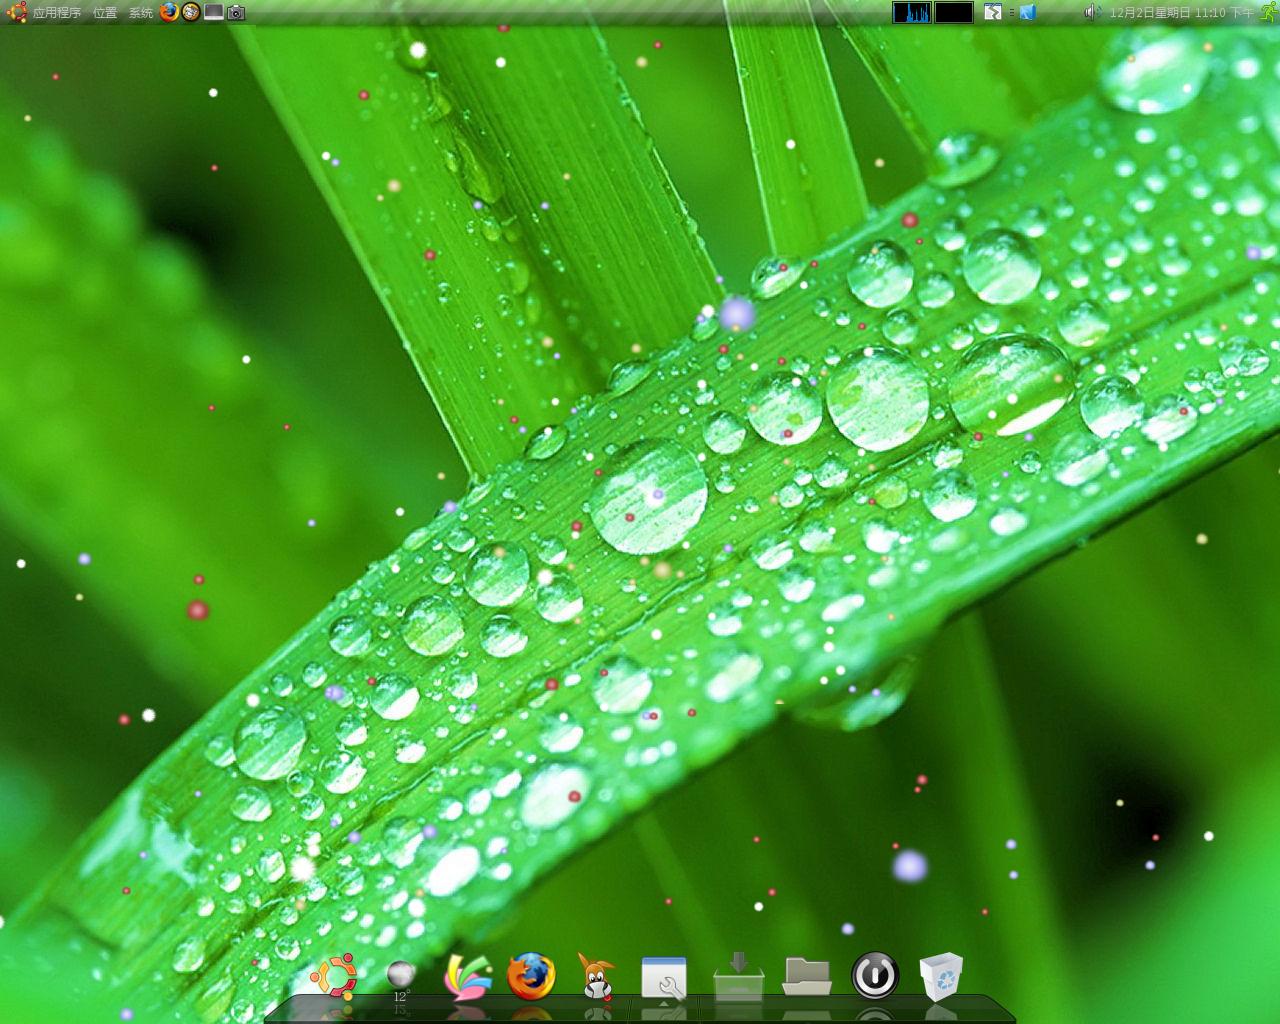
Task: Open the download tray stack in the dock
Action: (x=739, y=976)
